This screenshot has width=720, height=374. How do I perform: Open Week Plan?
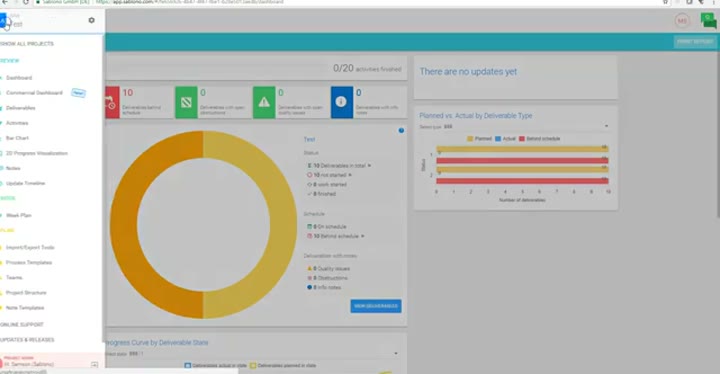click(x=19, y=215)
